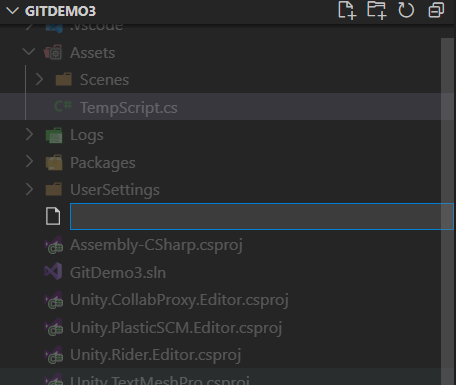The height and width of the screenshot is (385, 456).
Task: Click the csproj icon beside Unity.Rider.Editor.csproj
Action: (x=54, y=355)
